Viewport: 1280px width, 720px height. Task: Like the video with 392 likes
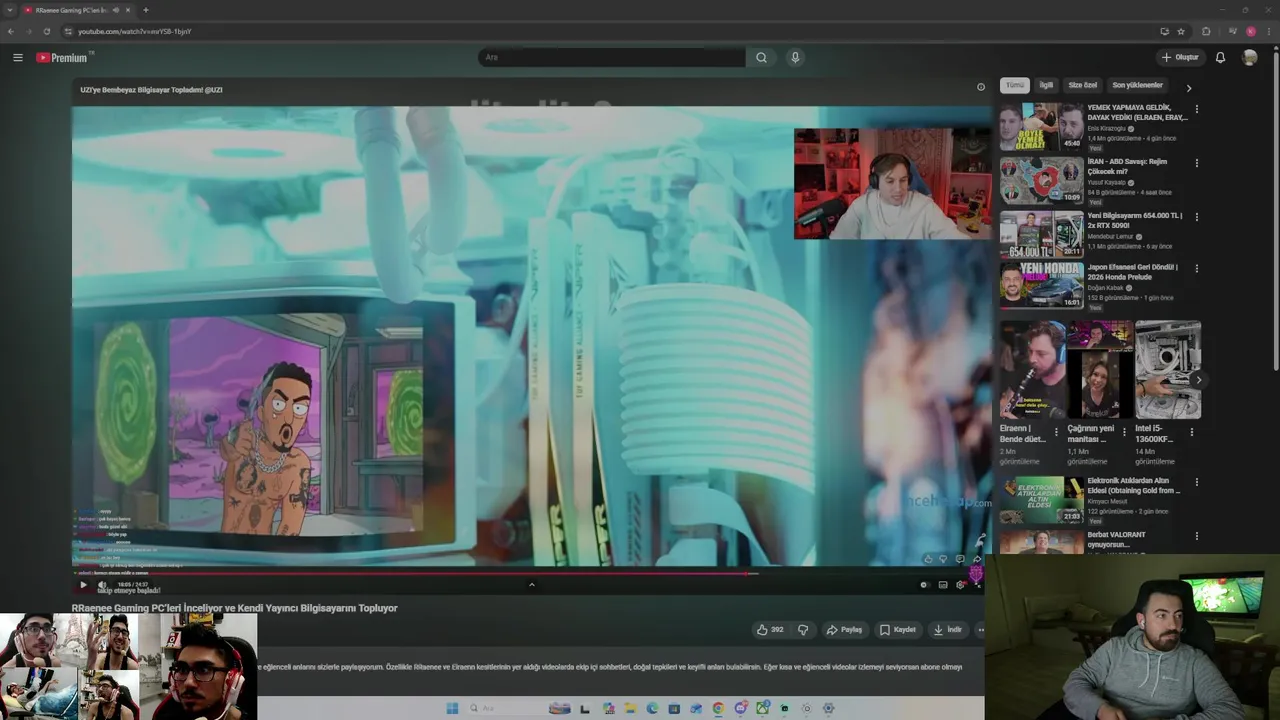point(770,630)
